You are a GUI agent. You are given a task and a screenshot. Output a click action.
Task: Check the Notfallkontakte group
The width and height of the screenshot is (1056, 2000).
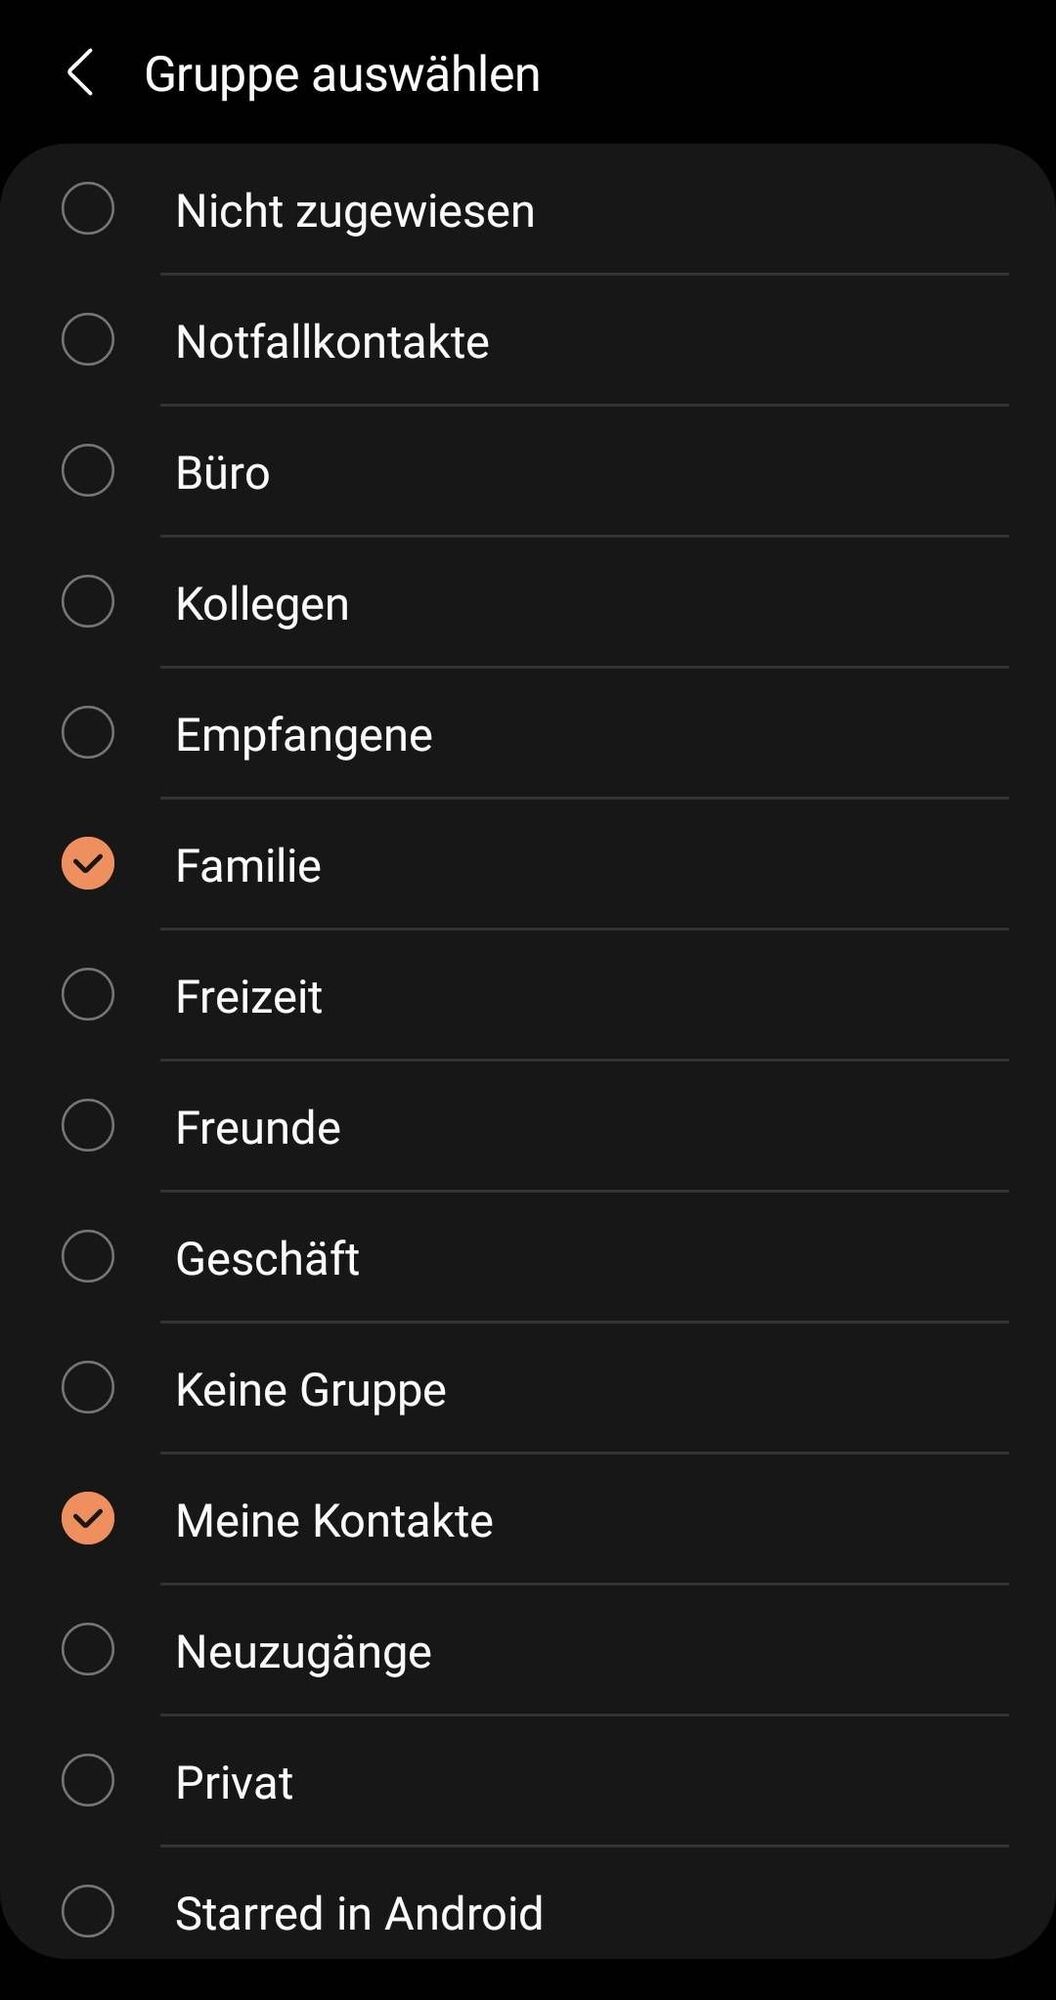(x=88, y=339)
